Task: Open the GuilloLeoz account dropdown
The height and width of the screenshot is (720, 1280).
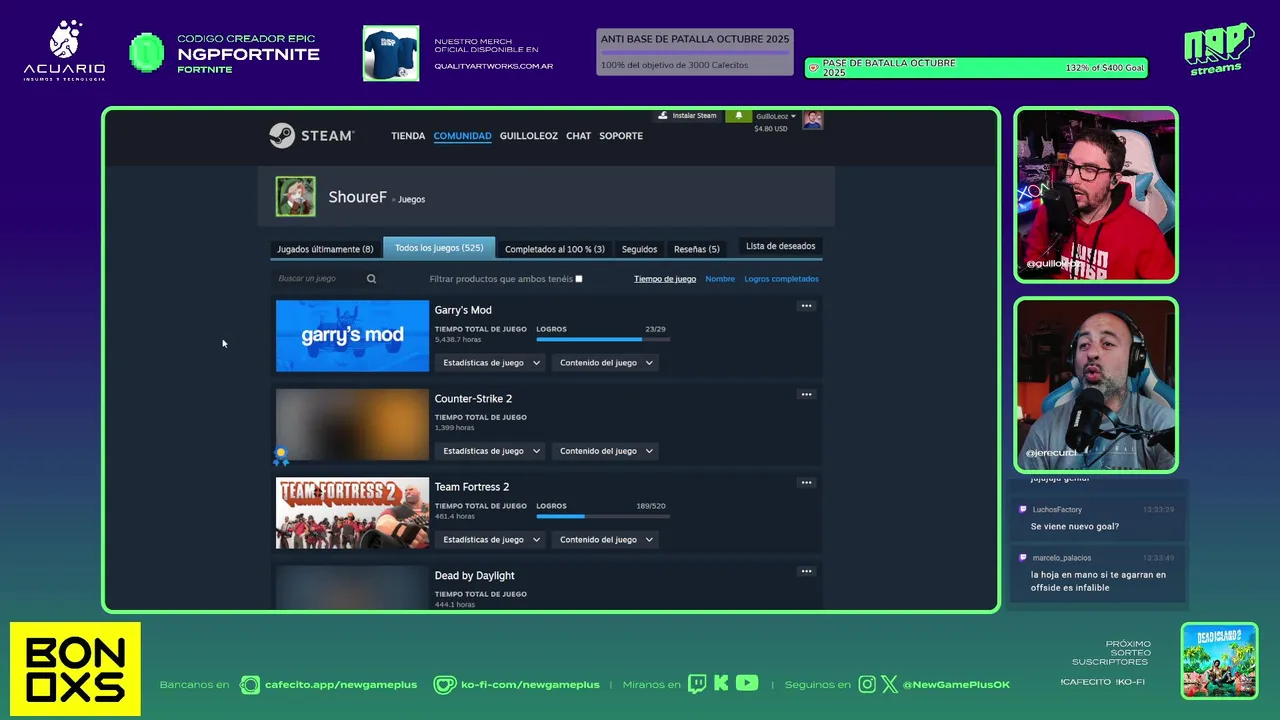Action: point(776,116)
